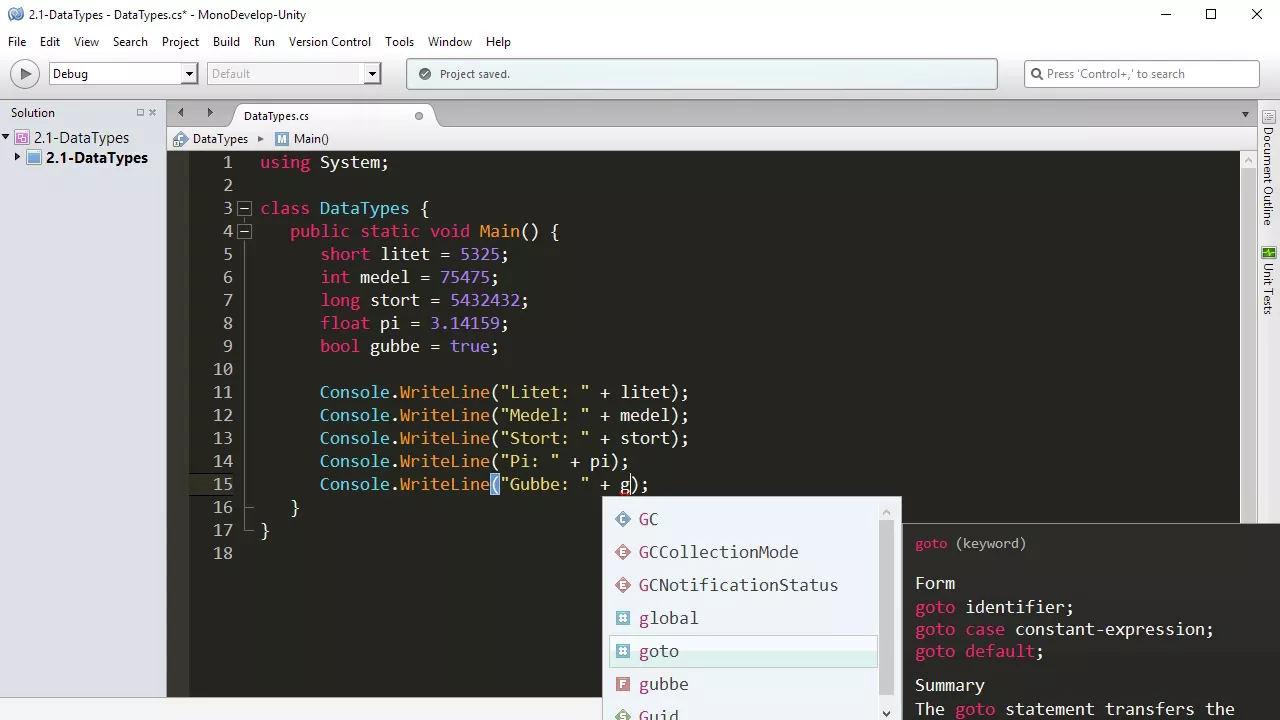
Task: Select the global keyword completion entry
Action: 744,618
